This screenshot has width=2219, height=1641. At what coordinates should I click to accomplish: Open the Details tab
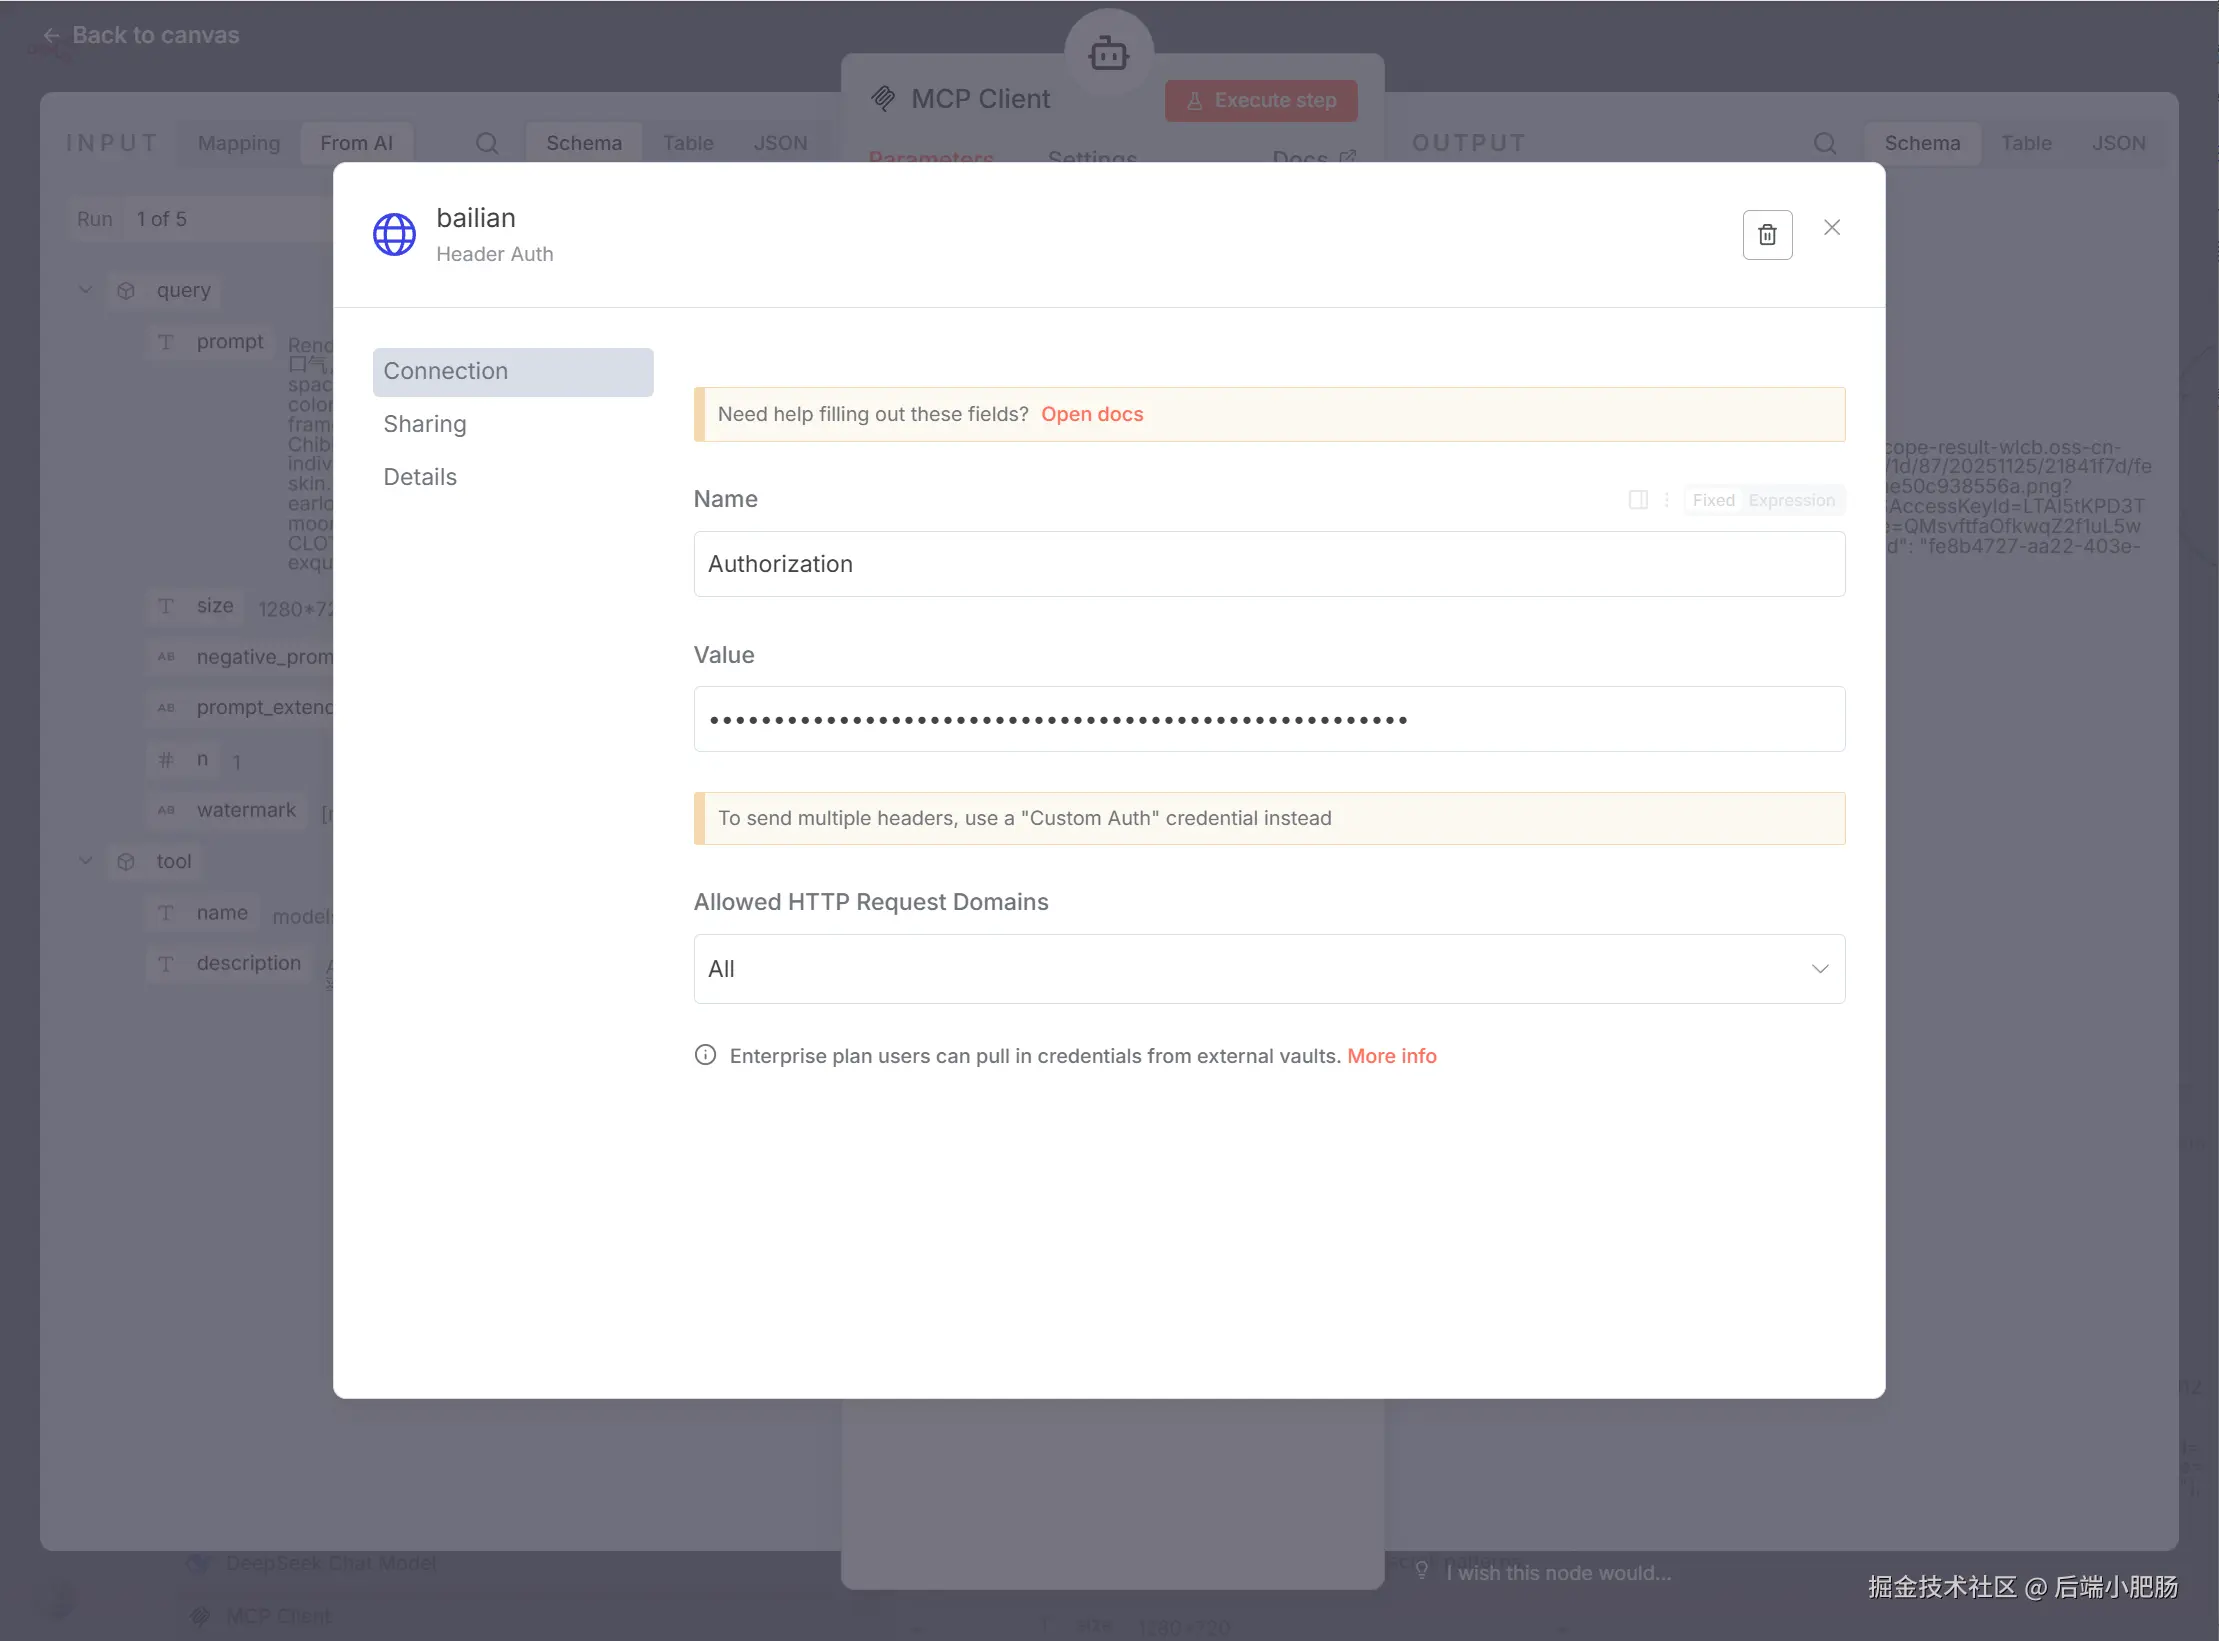pyautogui.click(x=420, y=477)
